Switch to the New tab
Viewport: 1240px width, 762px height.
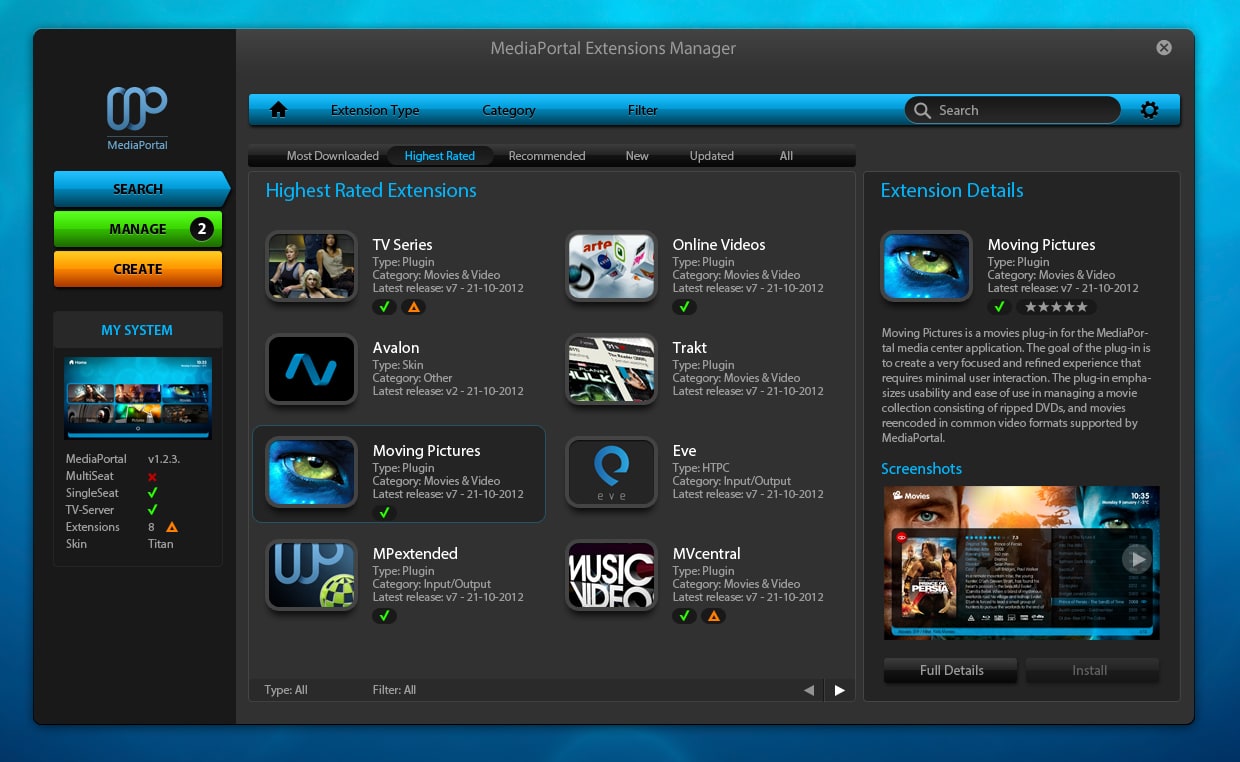point(637,156)
